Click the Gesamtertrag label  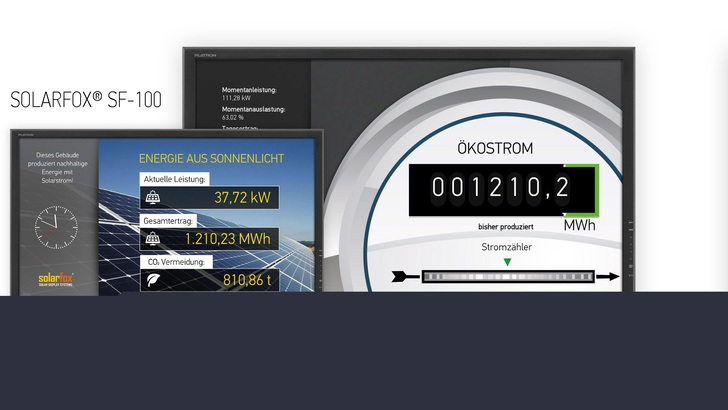(x=168, y=220)
